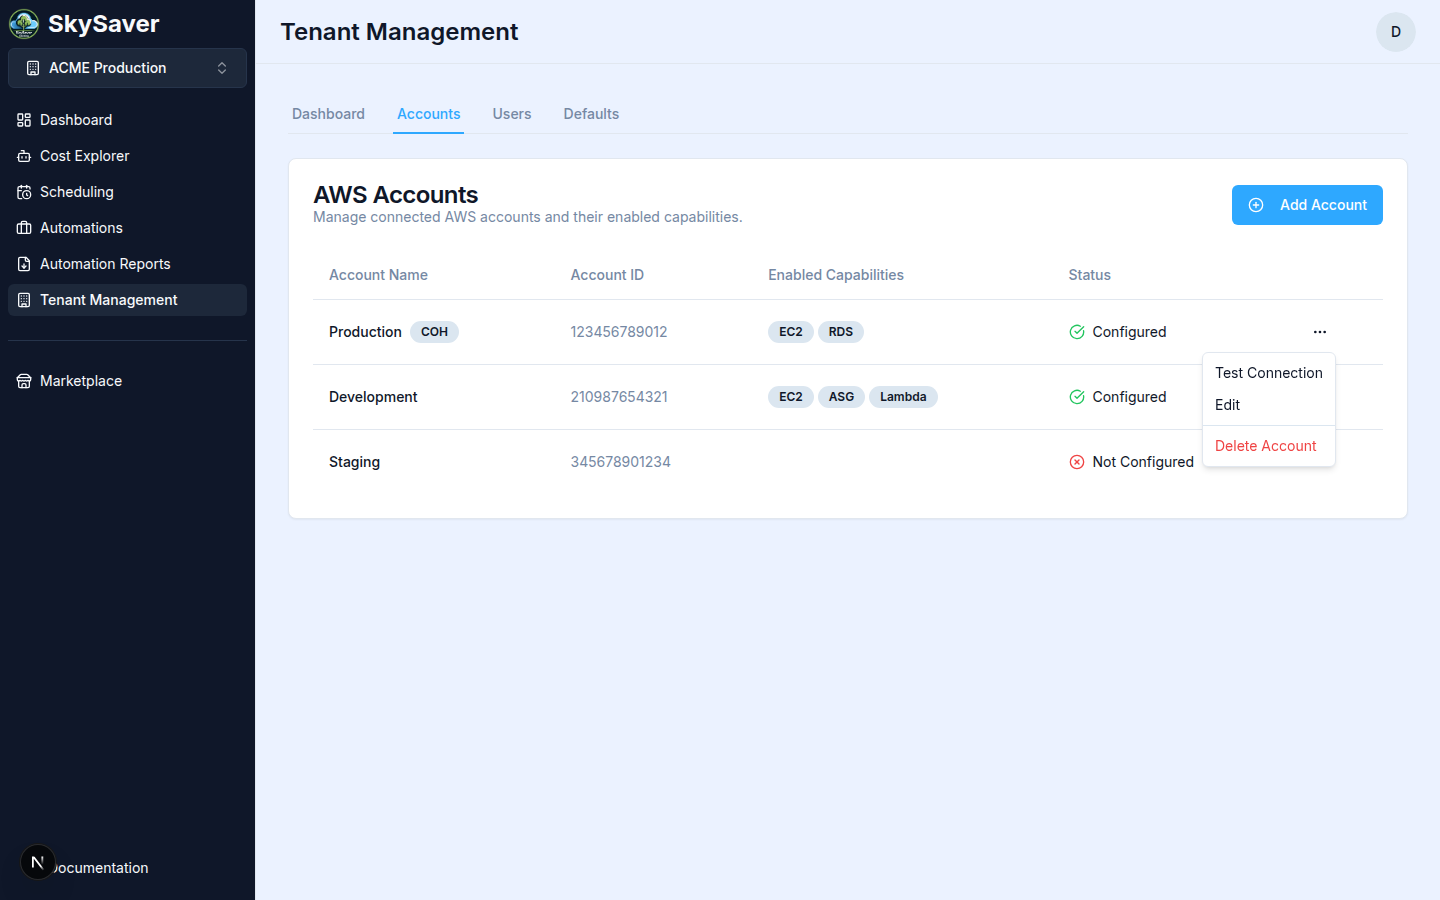Image resolution: width=1440 pixels, height=900 pixels.
Task: Select Tenant Management in sidebar
Action: (127, 300)
